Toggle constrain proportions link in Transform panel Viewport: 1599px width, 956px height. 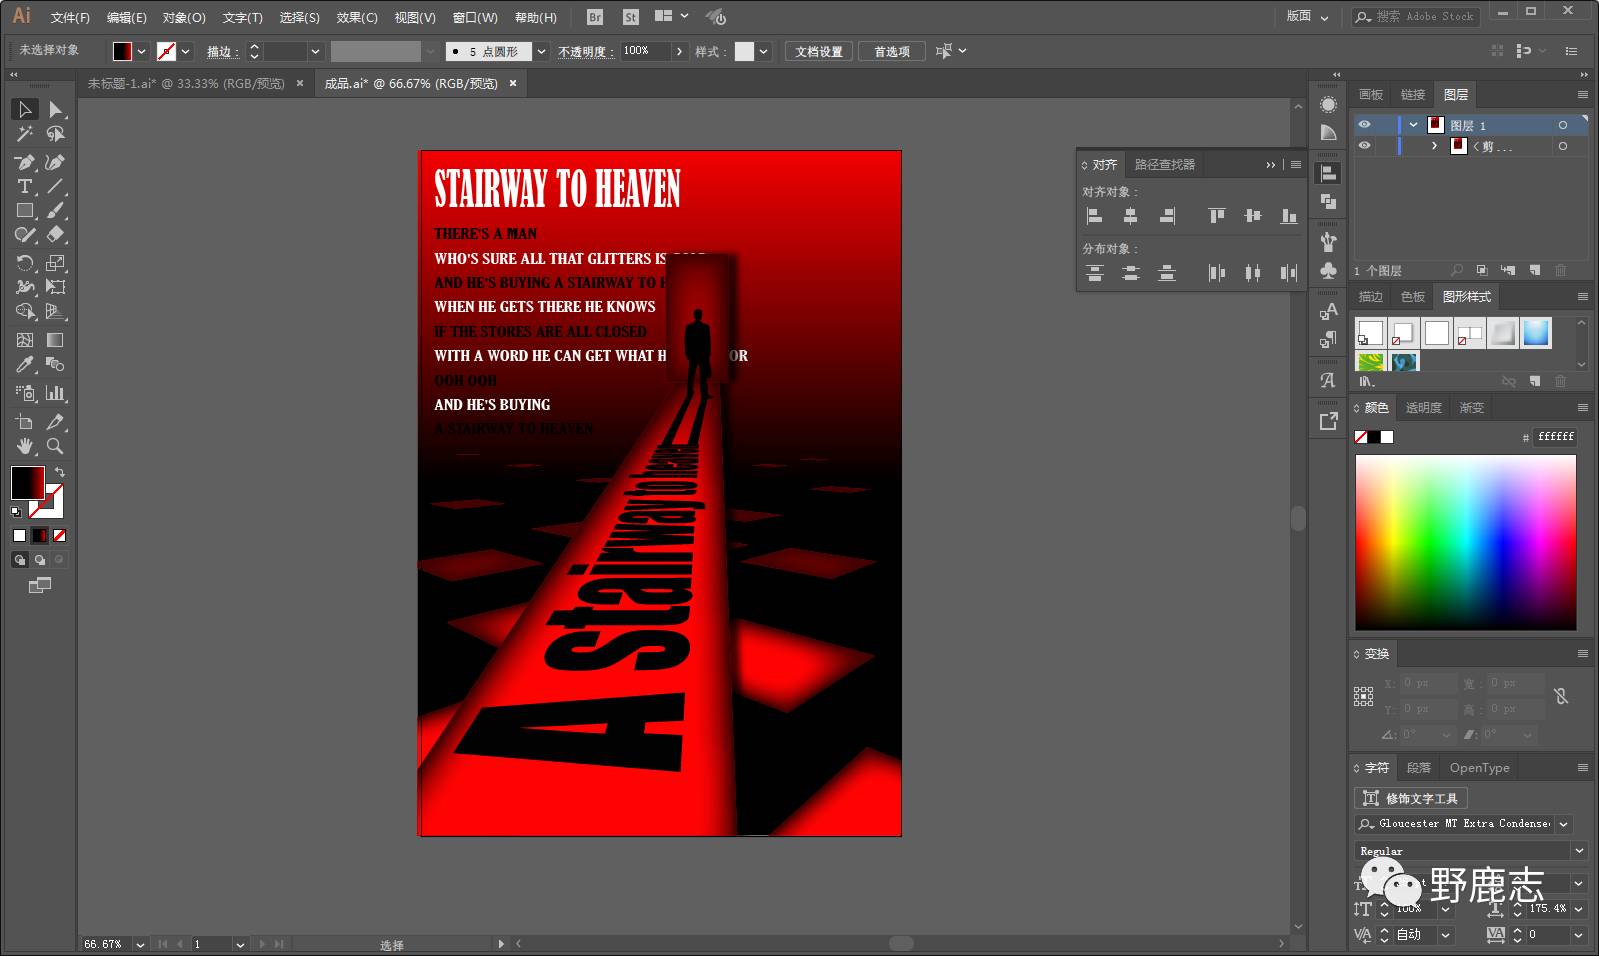[1561, 696]
